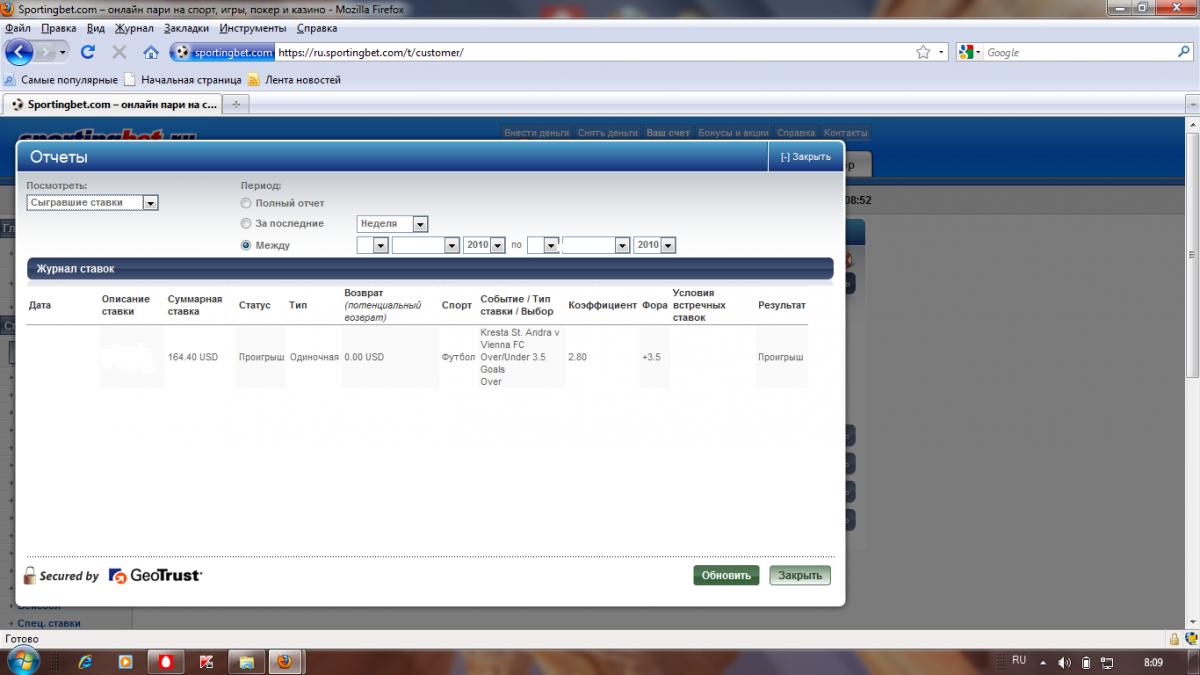1200x675 pixels.
Task: Open the start year 2010 dropdown
Action: click(484, 245)
